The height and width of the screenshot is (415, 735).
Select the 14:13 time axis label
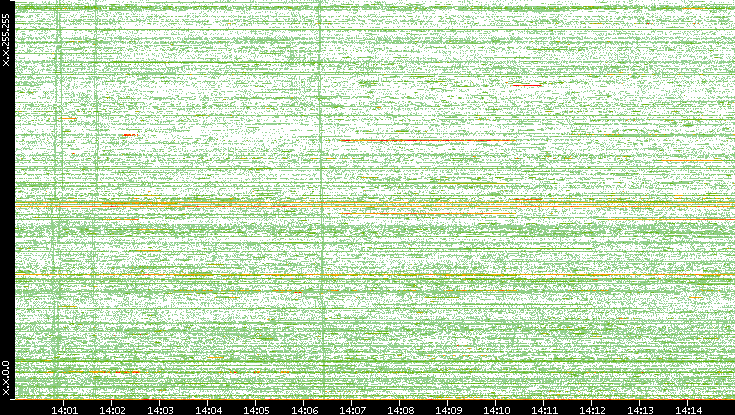(x=640, y=410)
